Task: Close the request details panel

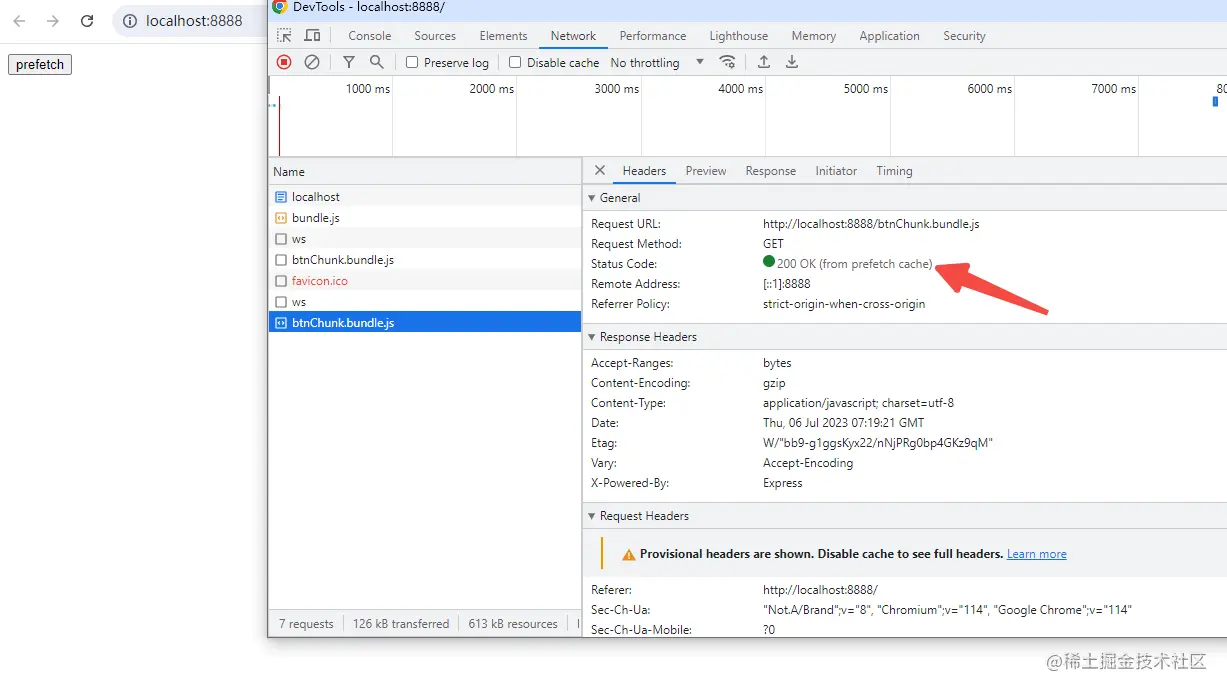Action: pyautogui.click(x=600, y=170)
